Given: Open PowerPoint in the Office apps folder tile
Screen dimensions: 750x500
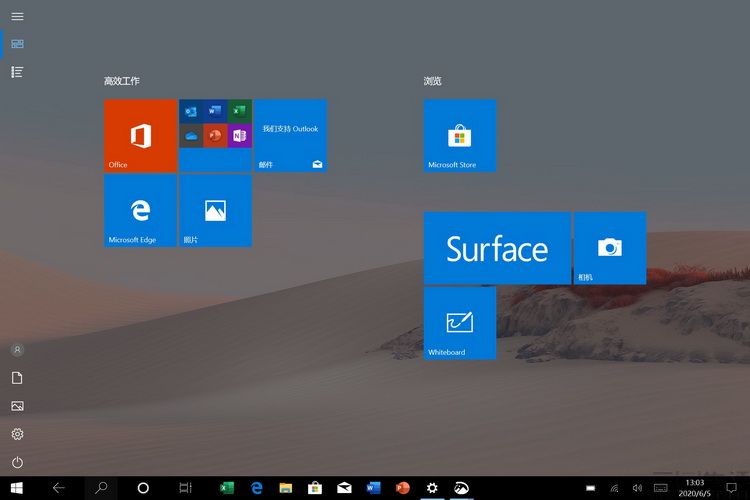Looking at the screenshot, I should pyautogui.click(x=215, y=136).
